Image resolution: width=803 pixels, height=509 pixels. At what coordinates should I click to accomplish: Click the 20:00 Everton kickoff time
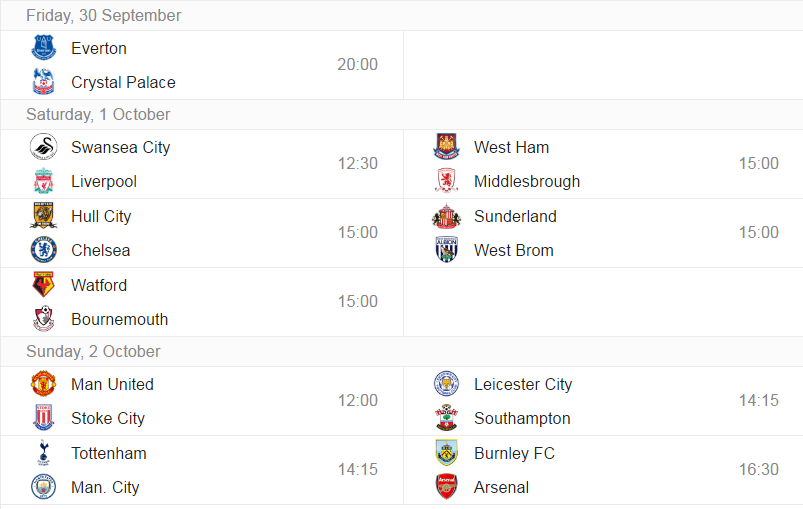[x=357, y=65]
